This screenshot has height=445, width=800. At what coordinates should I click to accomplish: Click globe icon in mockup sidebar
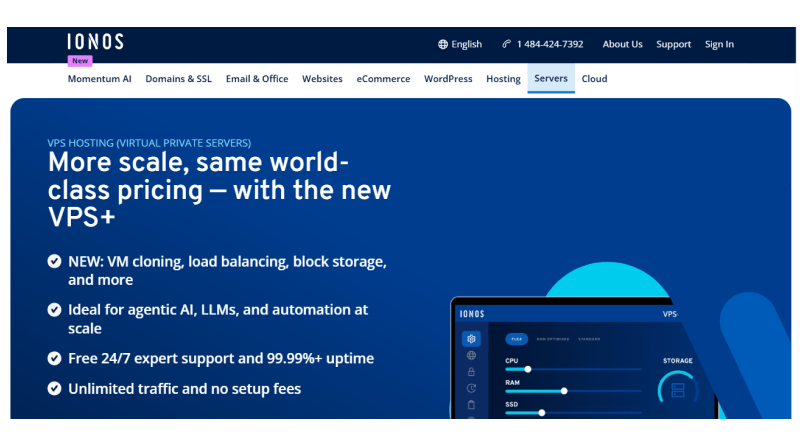(x=471, y=355)
